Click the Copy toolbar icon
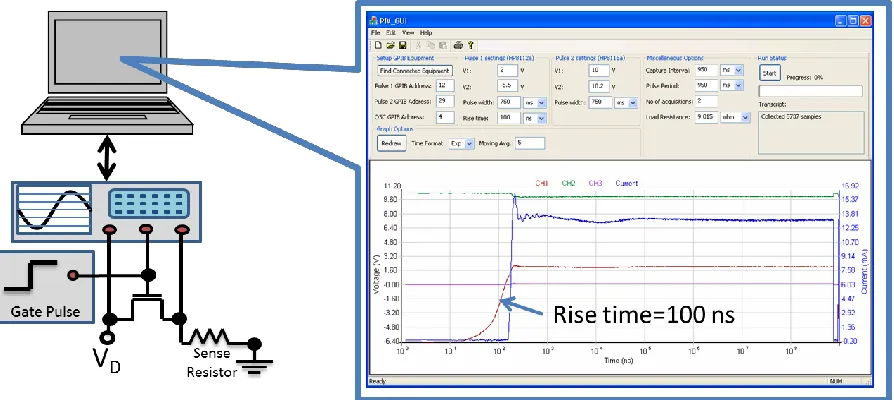This screenshot has width=894, height=400. coord(431,45)
